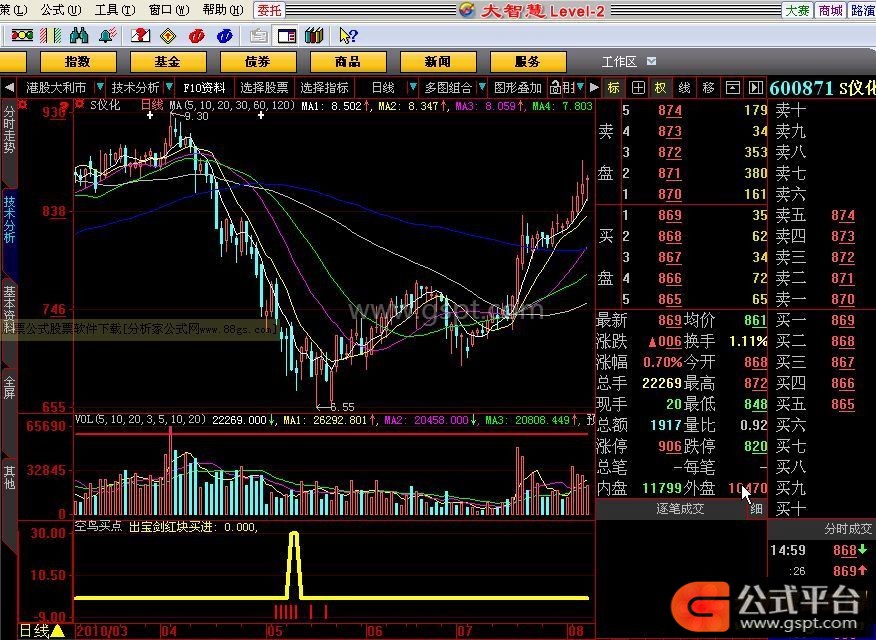Screen dimensions: 876x640
Task: Click the 移 move button
Action: click(x=708, y=88)
